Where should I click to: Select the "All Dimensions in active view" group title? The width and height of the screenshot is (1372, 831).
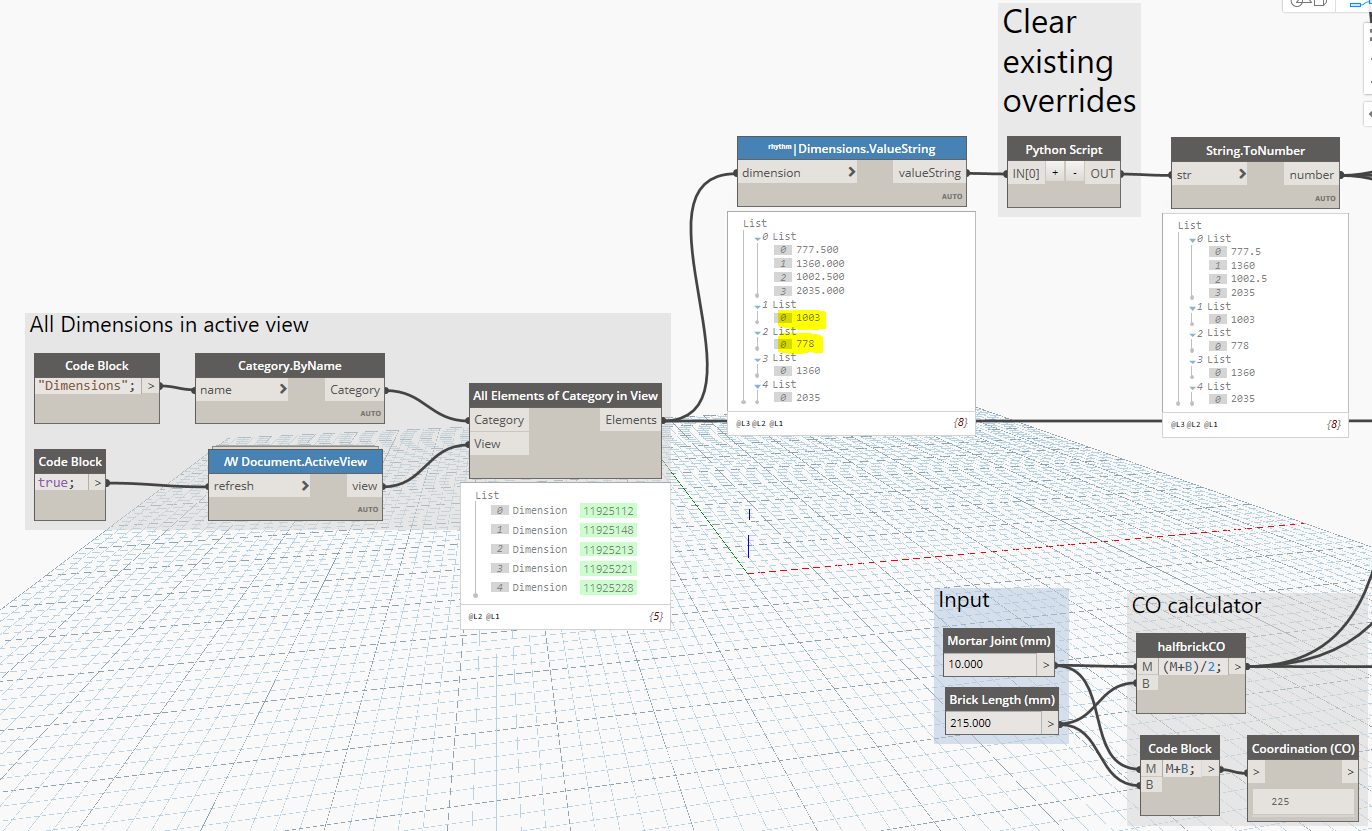tap(169, 324)
